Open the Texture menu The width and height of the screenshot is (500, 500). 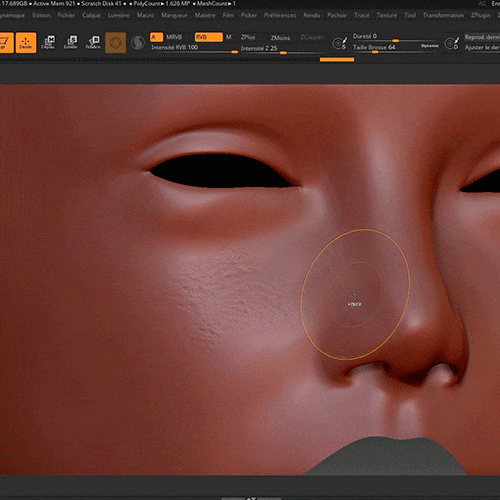[x=387, y=15]
